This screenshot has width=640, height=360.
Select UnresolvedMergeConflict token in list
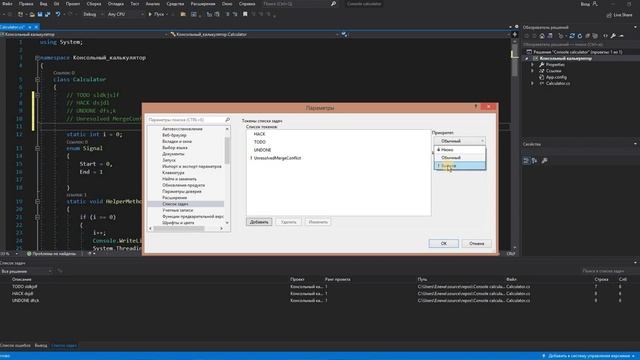pos(278,158)
